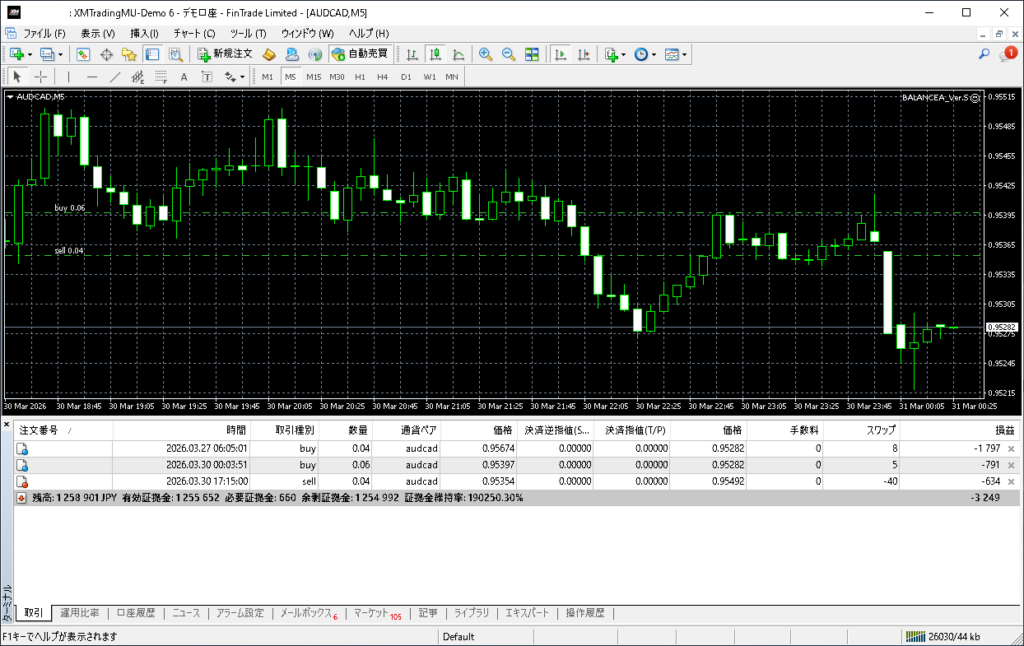Open the チャート (C) menu
Image resolution: width=1024 pixels, height=646 pixels.
point(194,33)
